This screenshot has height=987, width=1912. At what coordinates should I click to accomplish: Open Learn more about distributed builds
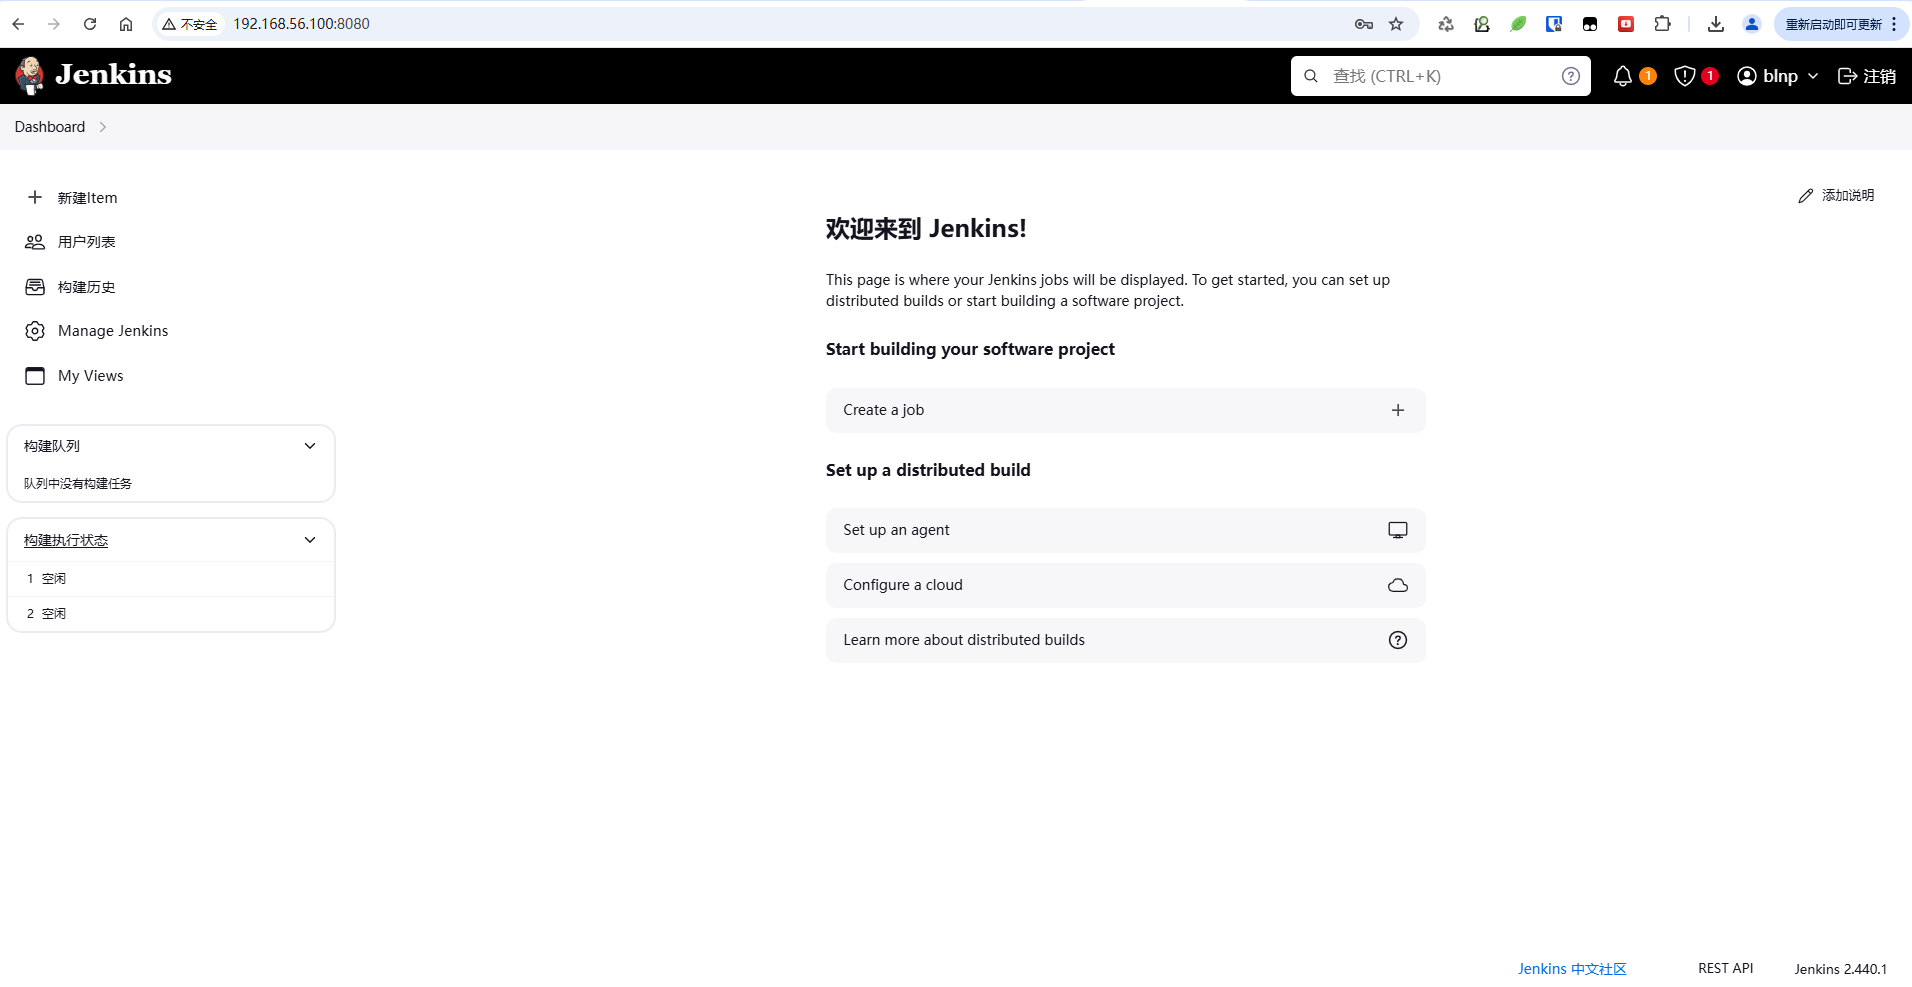pyautogui.click(x=1125, y=640)
